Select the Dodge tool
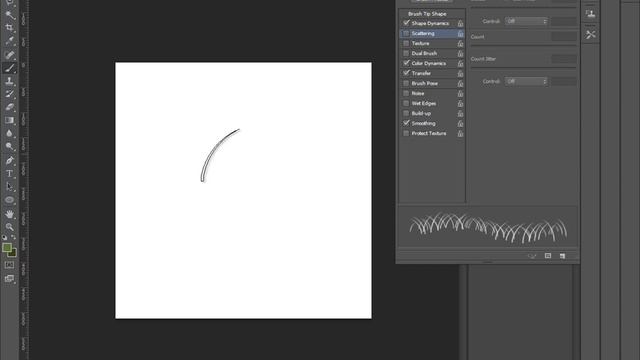640x360 pixels. click(9, 146)
